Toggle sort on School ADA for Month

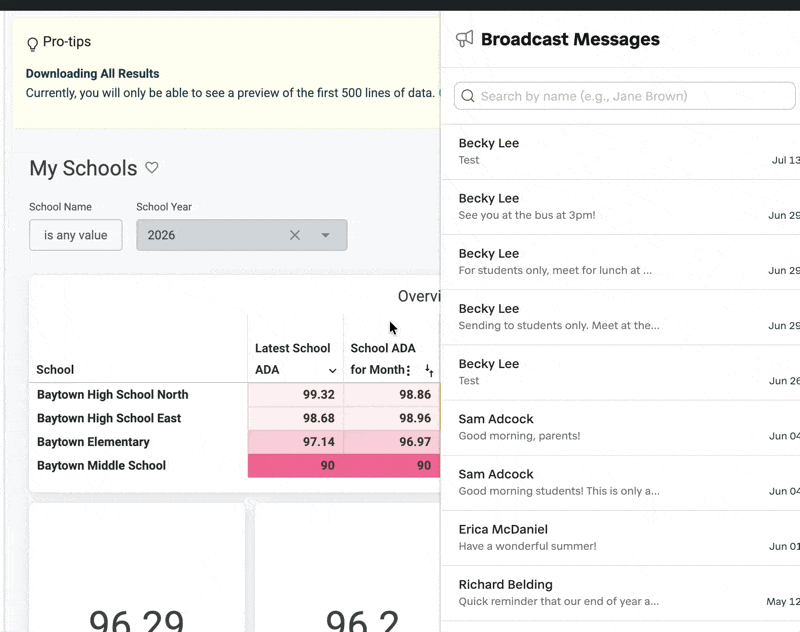coord(429,370)
